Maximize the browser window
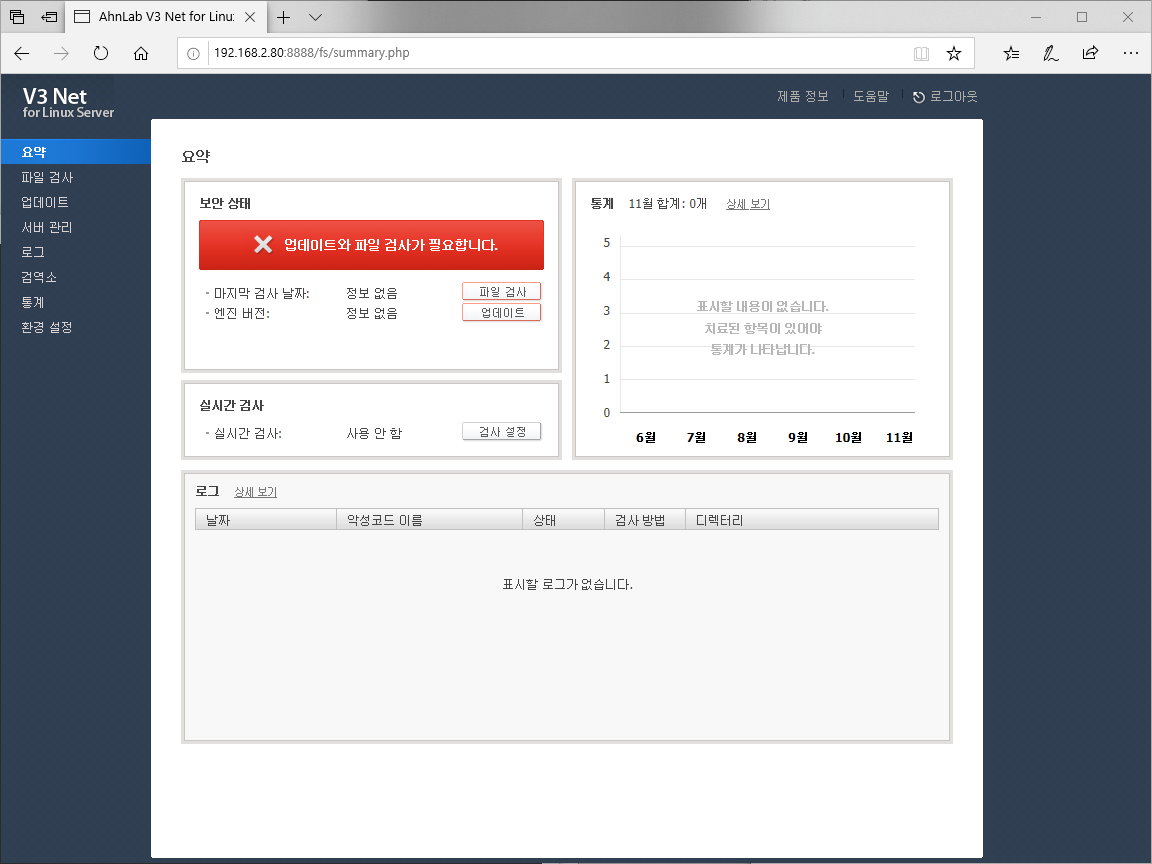1152x864 pixels. [1081, 17]
